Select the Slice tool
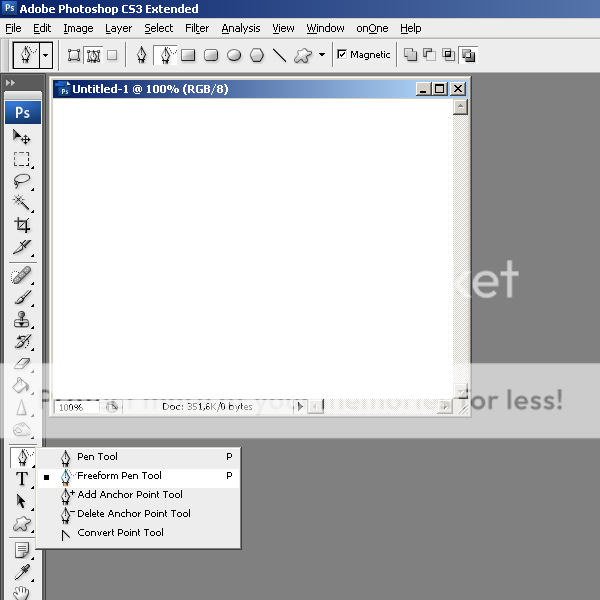 pos(21,247)
